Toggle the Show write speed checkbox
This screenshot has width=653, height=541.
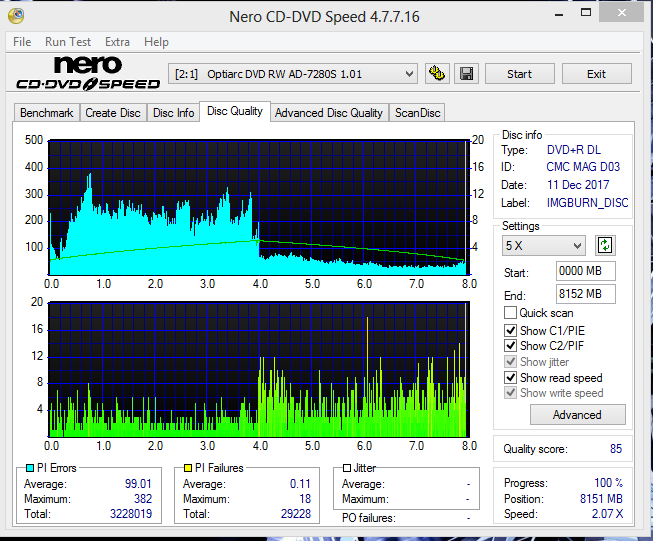510,392
